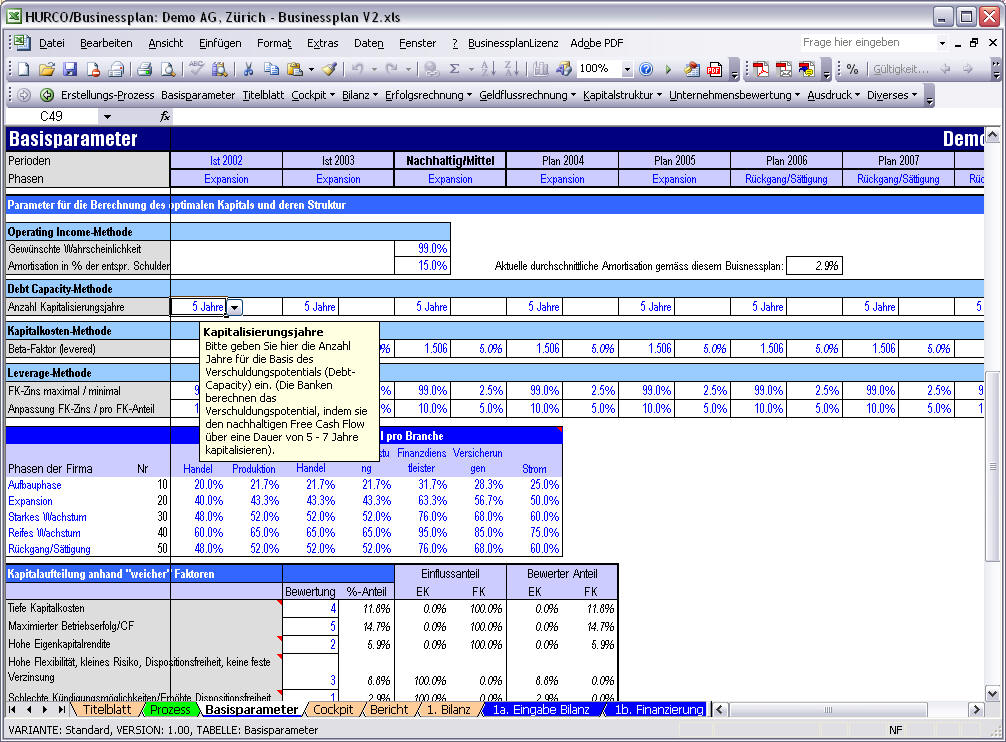Click the Erstellungs-Prozess toolbar button

click(107, 95)
